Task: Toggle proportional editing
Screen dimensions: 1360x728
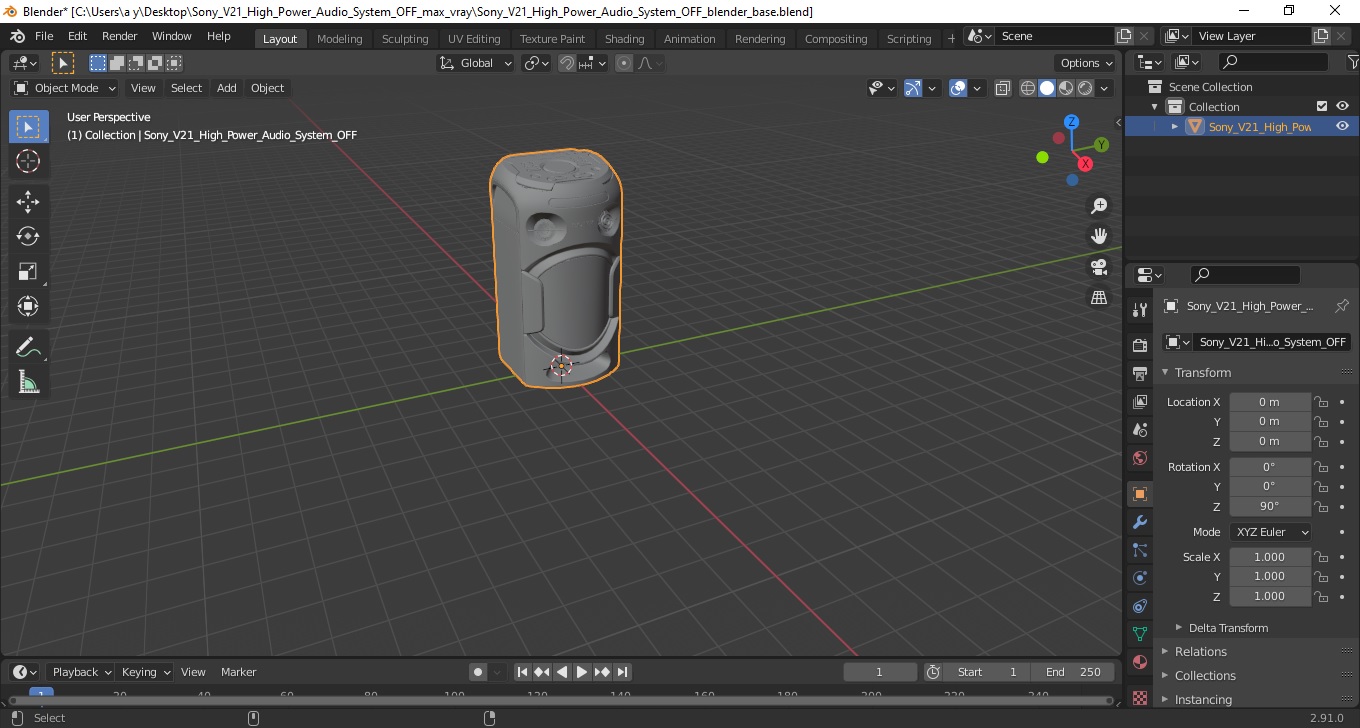Action: [624, 63]
